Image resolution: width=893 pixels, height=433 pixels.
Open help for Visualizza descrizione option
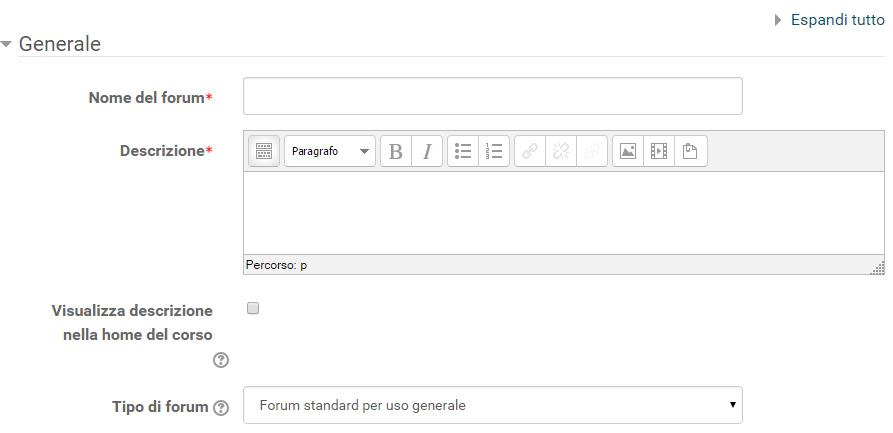[x=221, y=360]
